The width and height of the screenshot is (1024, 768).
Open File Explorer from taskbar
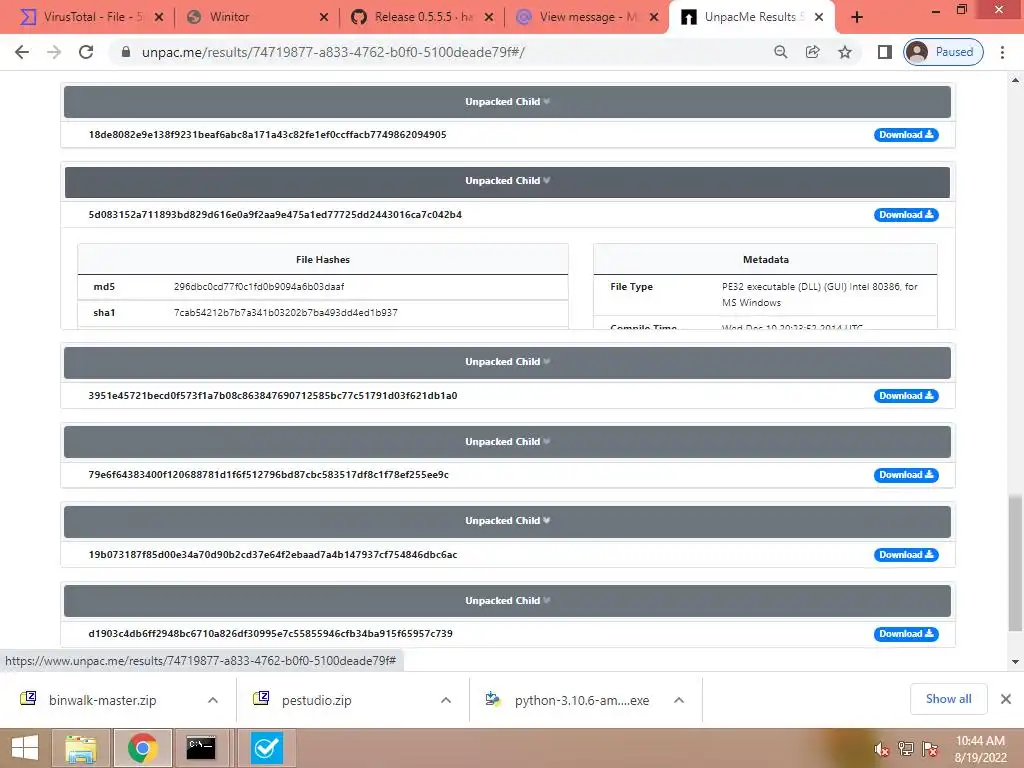(x=80, y=748)
